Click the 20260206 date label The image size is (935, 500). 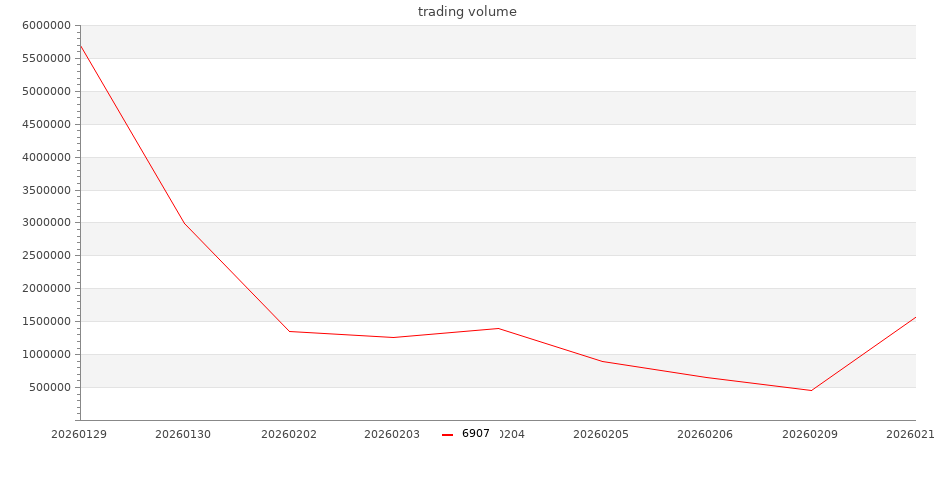pos(705,434)
